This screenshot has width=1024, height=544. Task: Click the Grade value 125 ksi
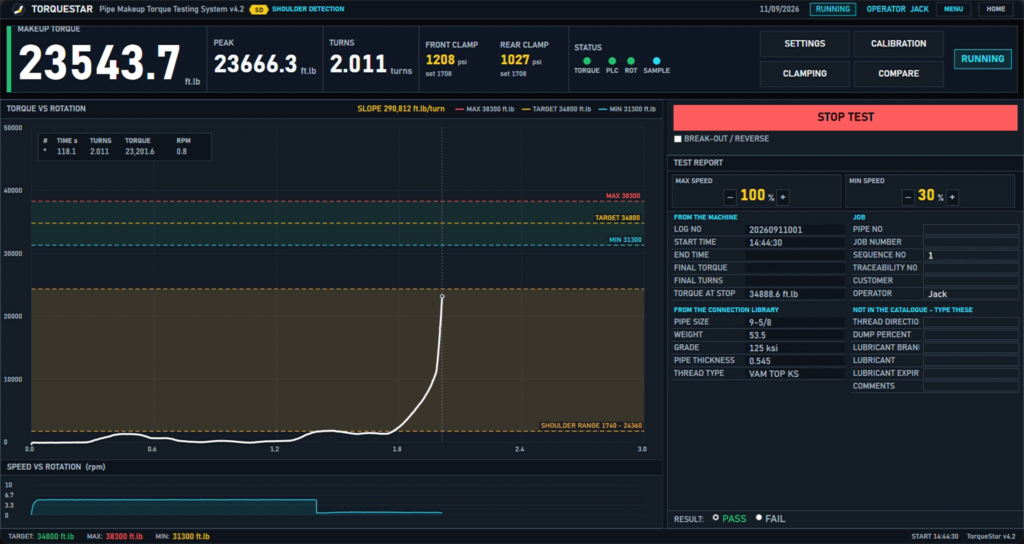pyautogui.click(x=764, y=348)
